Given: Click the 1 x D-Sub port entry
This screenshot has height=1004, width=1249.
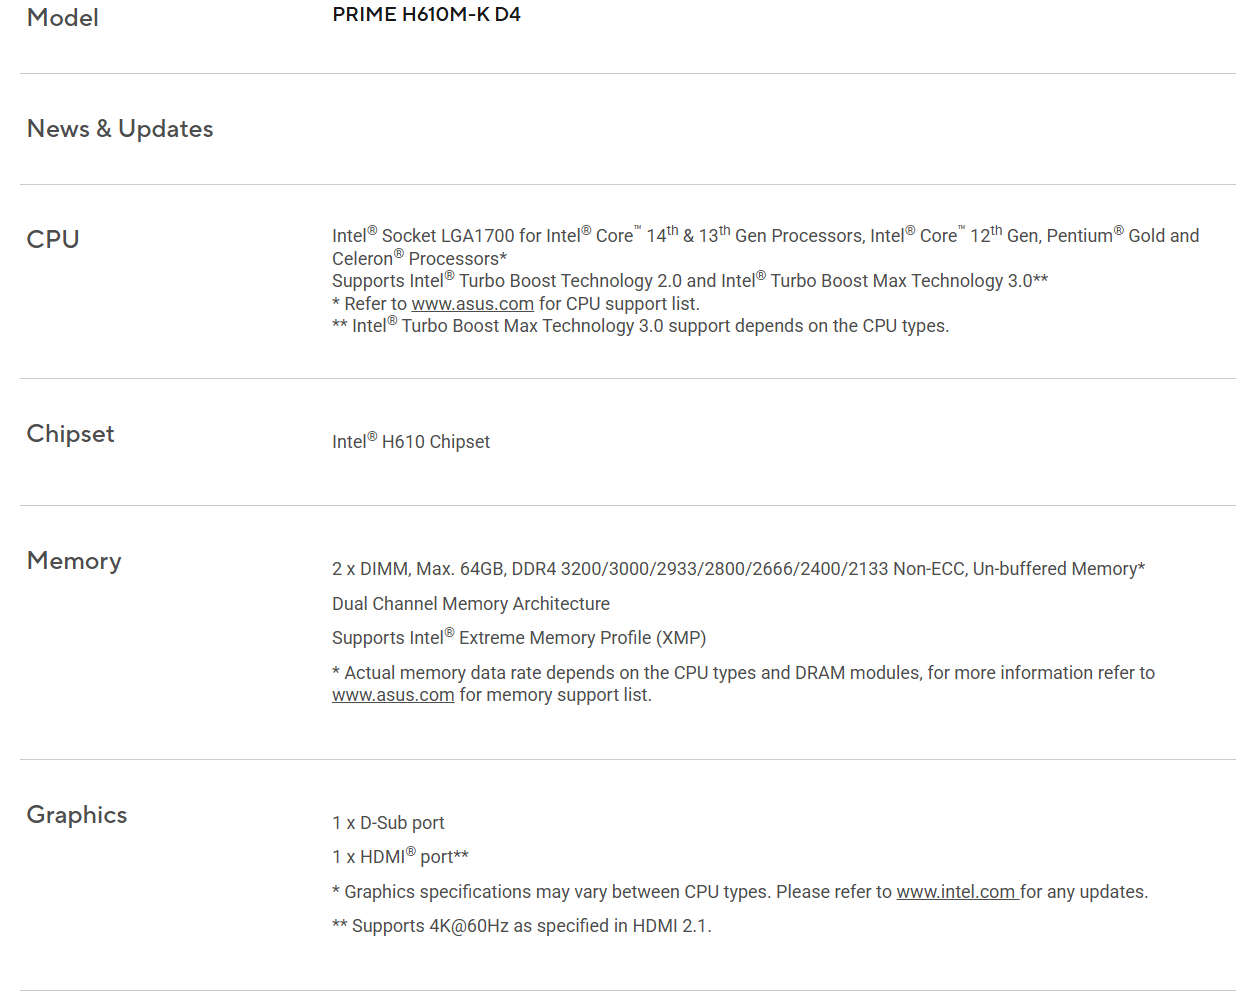Looking at the screenshot, I should [x=388, y=822].
